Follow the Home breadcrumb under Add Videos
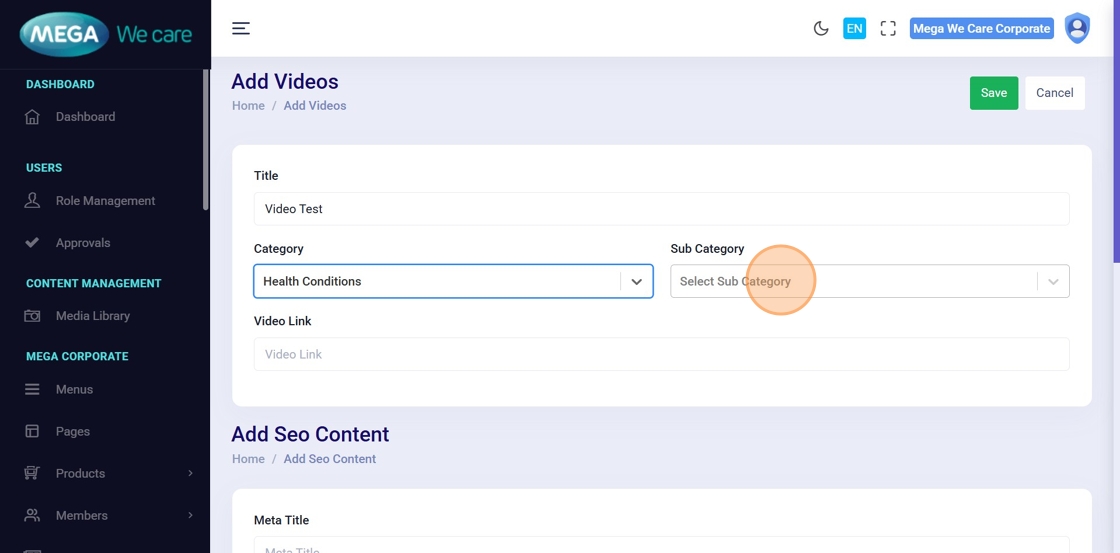Image resolution: width=1120 pixels, height=553 pixels. pos(248,106)
